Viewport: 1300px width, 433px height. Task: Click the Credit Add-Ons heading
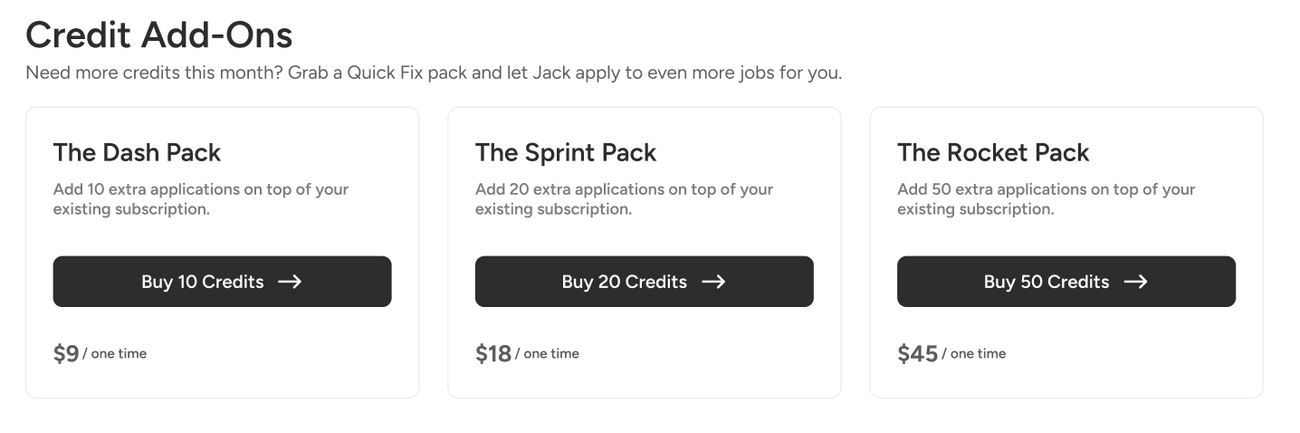click(x=159, y=36)
